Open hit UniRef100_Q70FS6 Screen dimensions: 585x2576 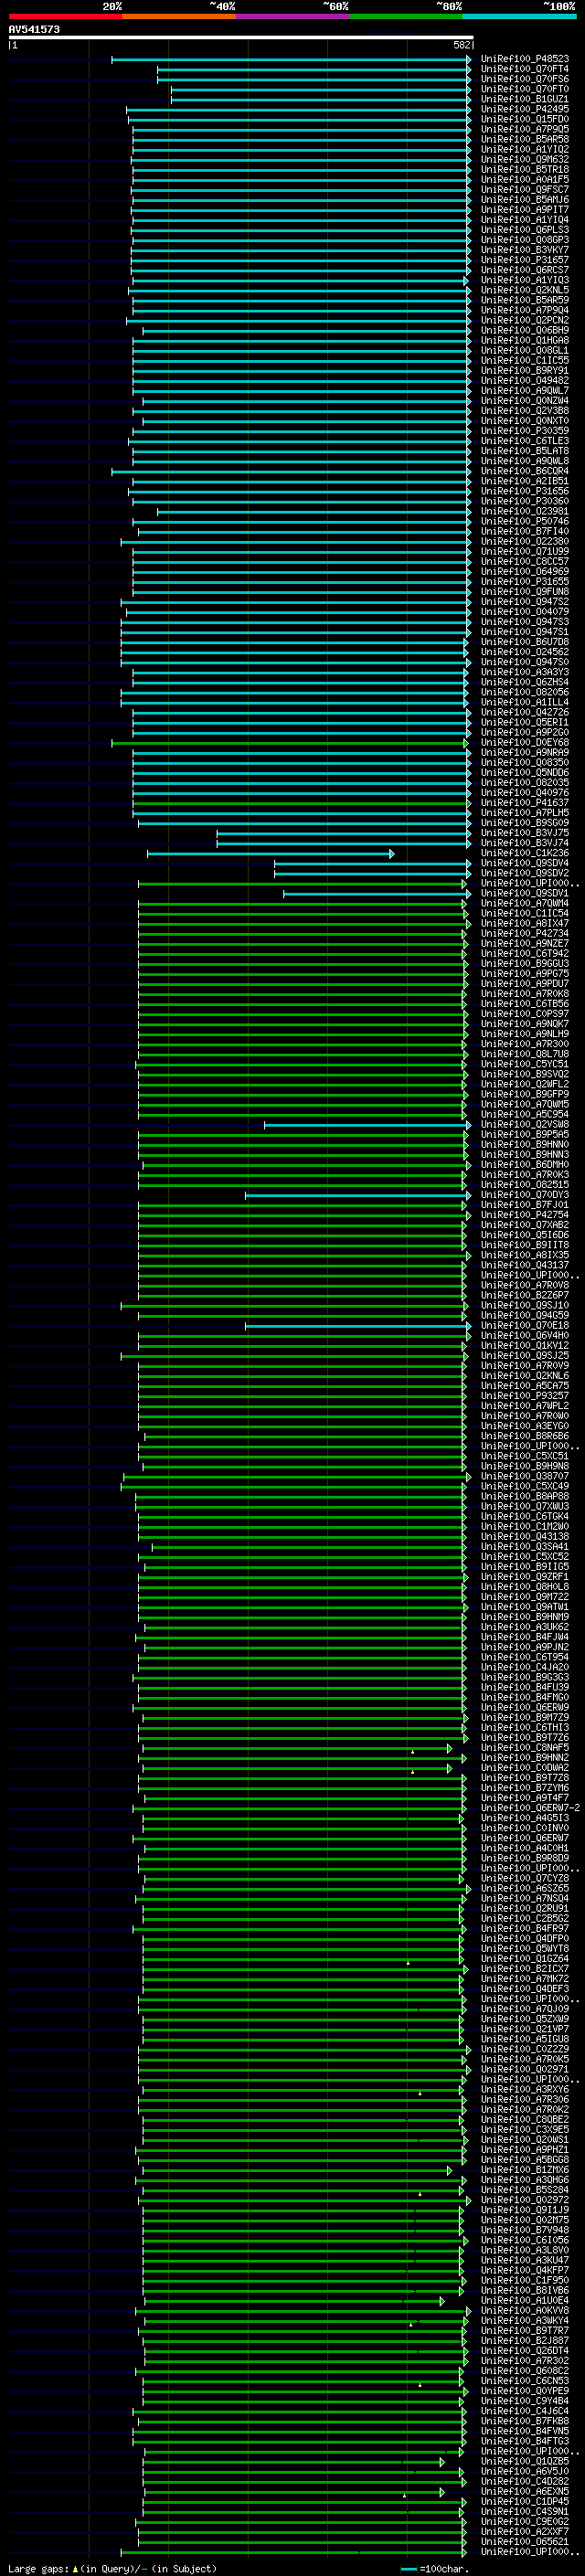[525, 79]
